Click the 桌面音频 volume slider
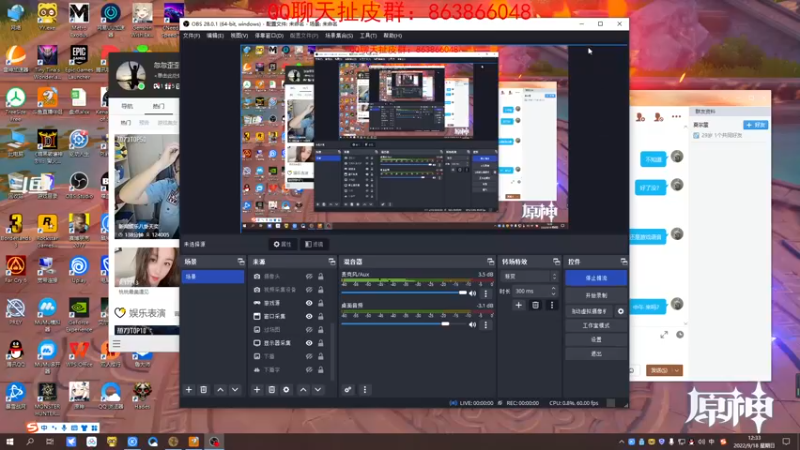 404,324
